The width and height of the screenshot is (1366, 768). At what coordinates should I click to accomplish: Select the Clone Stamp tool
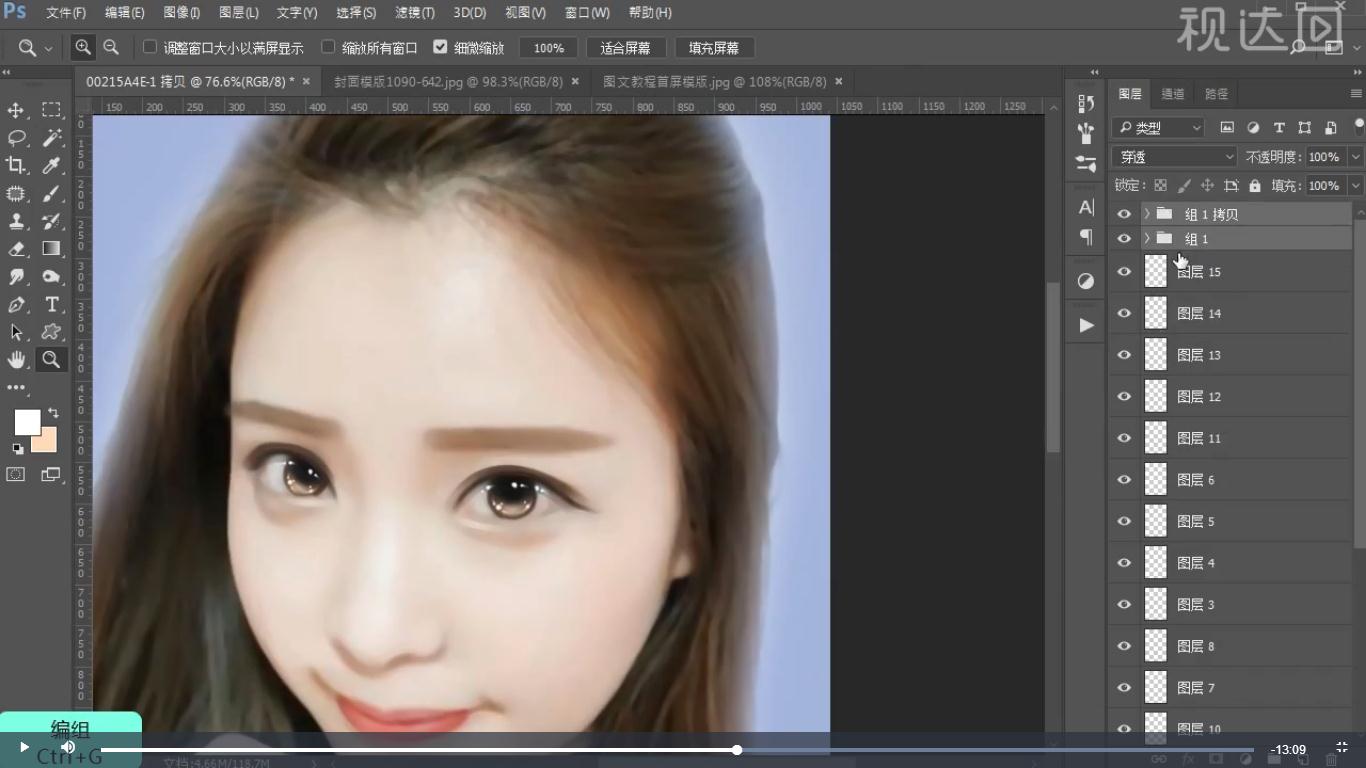(16, 221)
